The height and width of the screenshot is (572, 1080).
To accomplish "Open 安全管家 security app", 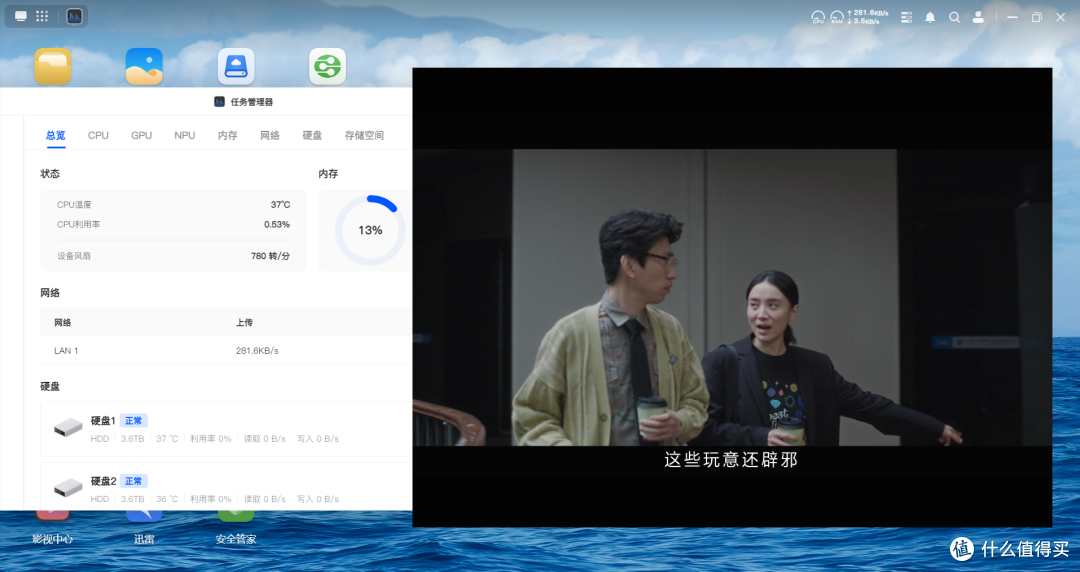I will point(236,539).
